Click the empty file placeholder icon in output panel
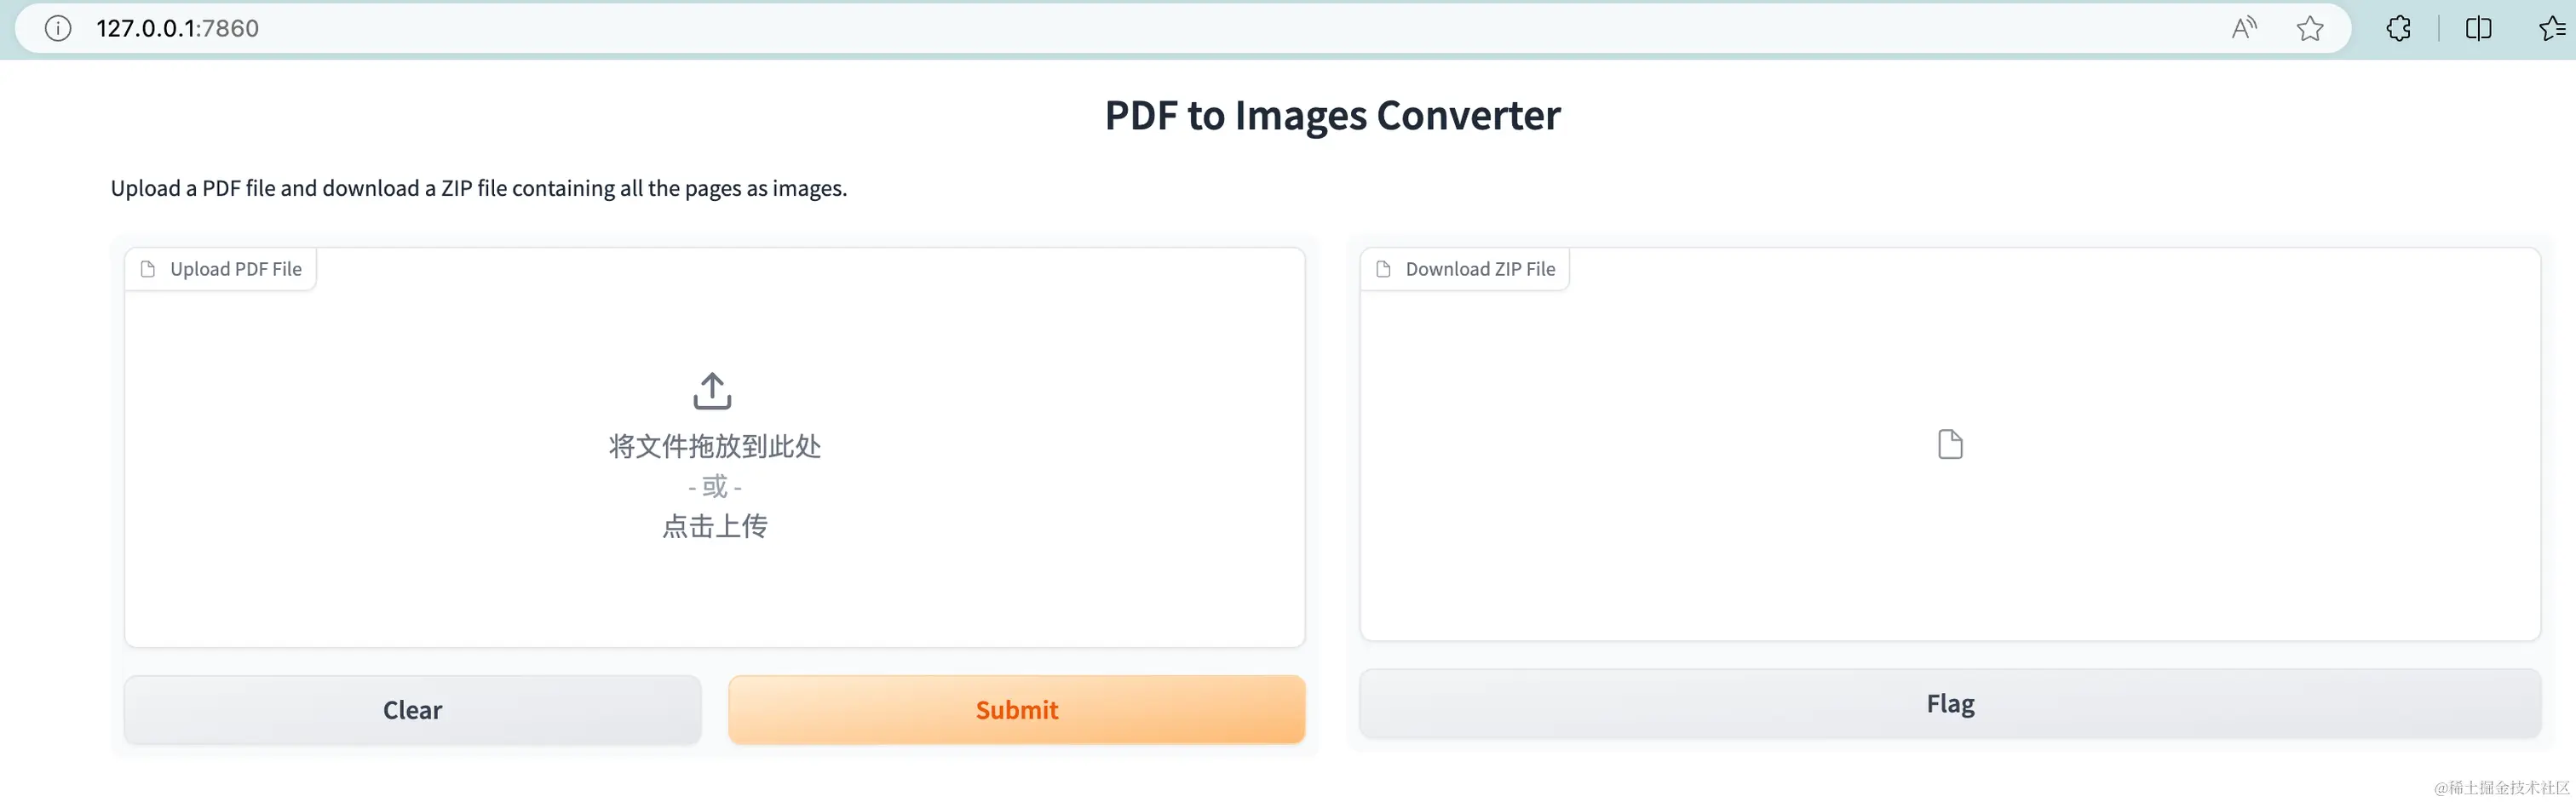2576x802 pixels. point(1950,444)
